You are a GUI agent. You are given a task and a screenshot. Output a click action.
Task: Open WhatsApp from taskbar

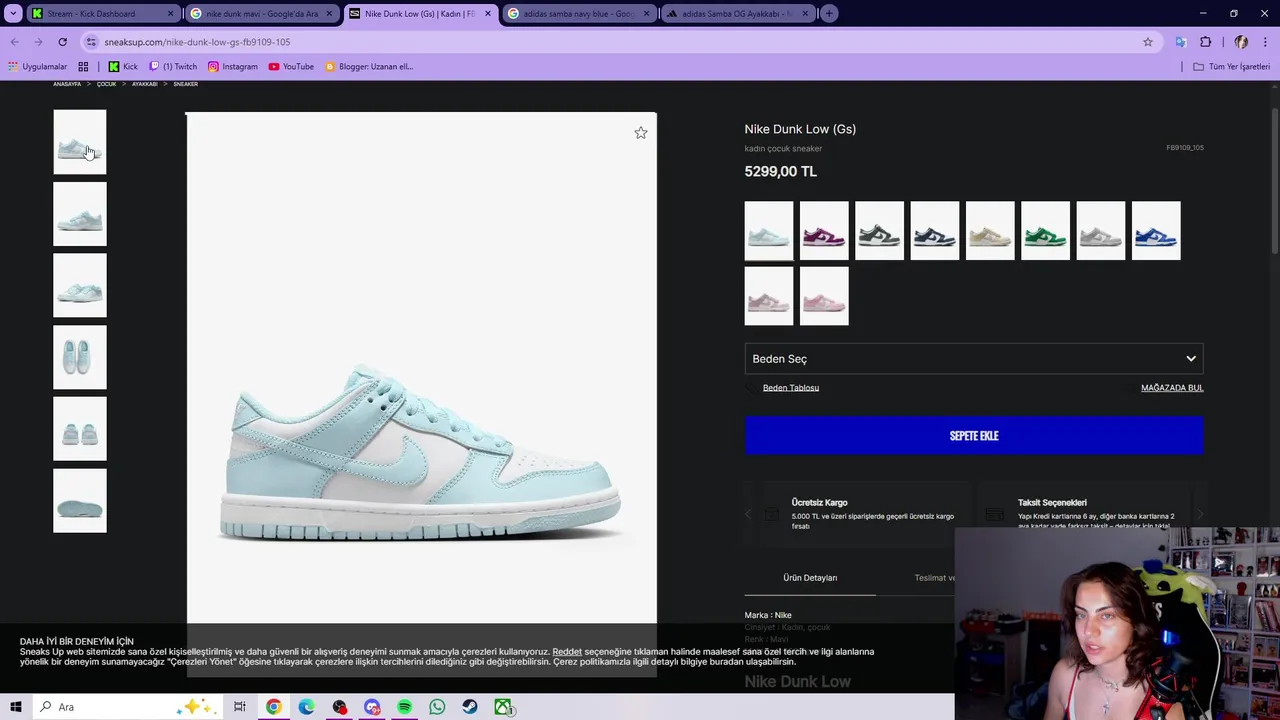coord(437,707)
